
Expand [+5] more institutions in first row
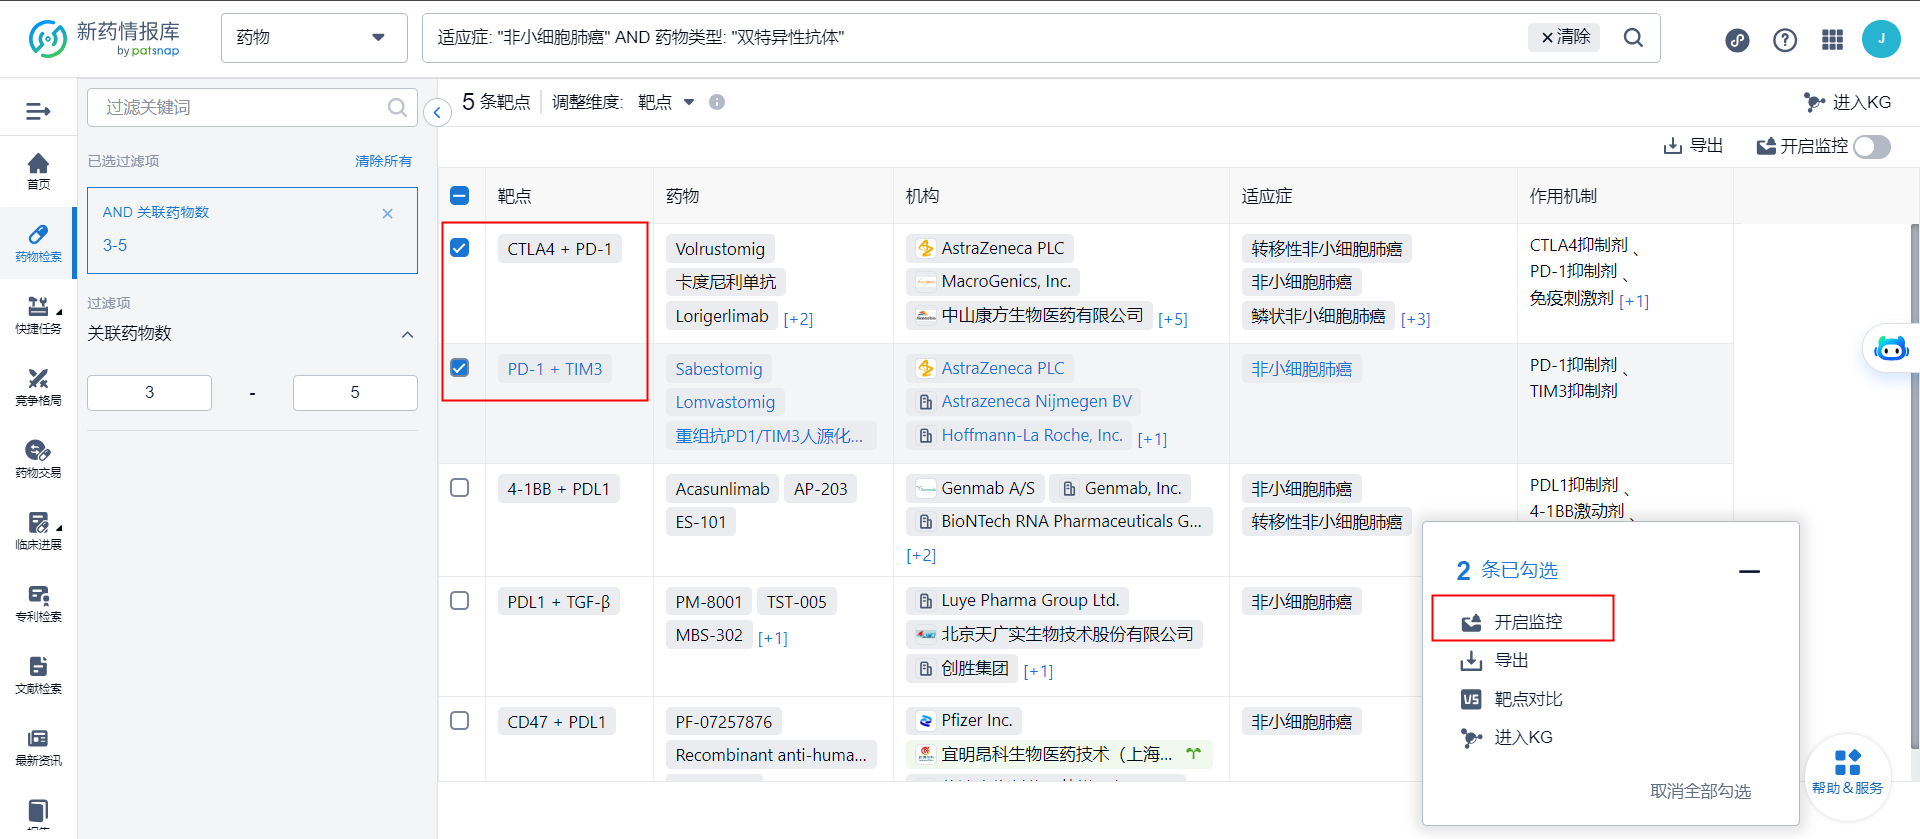point(1172,319)
